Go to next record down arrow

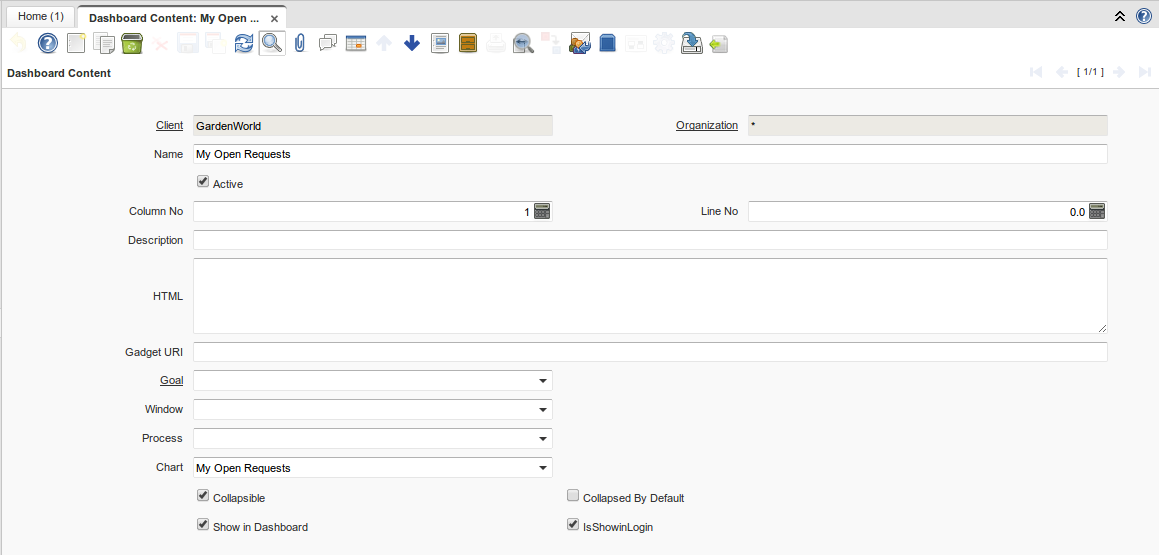tap(412, 44)
